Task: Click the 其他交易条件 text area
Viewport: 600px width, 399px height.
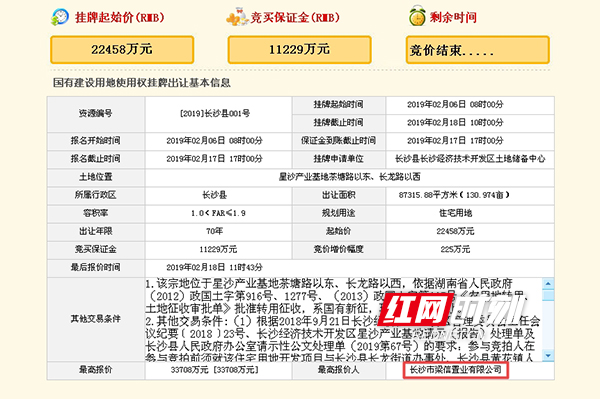Action: pyautogui.click(x=344, y=319)
